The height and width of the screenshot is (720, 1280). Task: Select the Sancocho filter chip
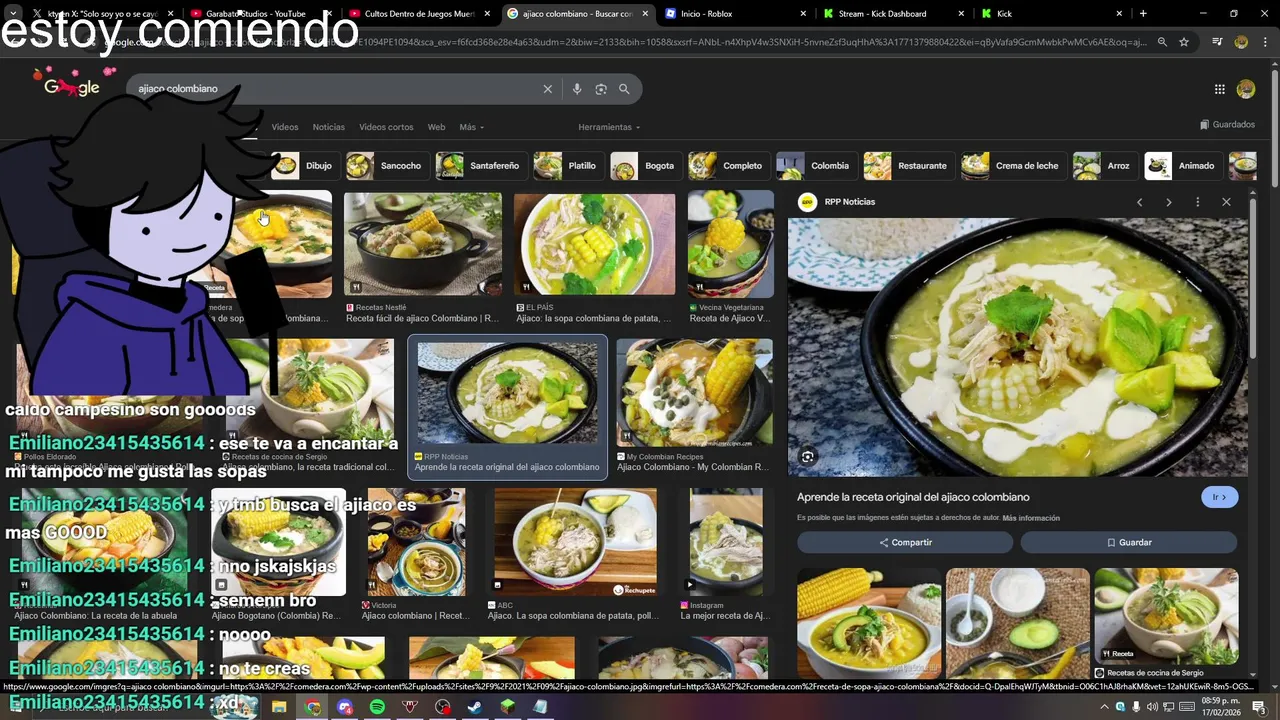(x=386, y=166)
